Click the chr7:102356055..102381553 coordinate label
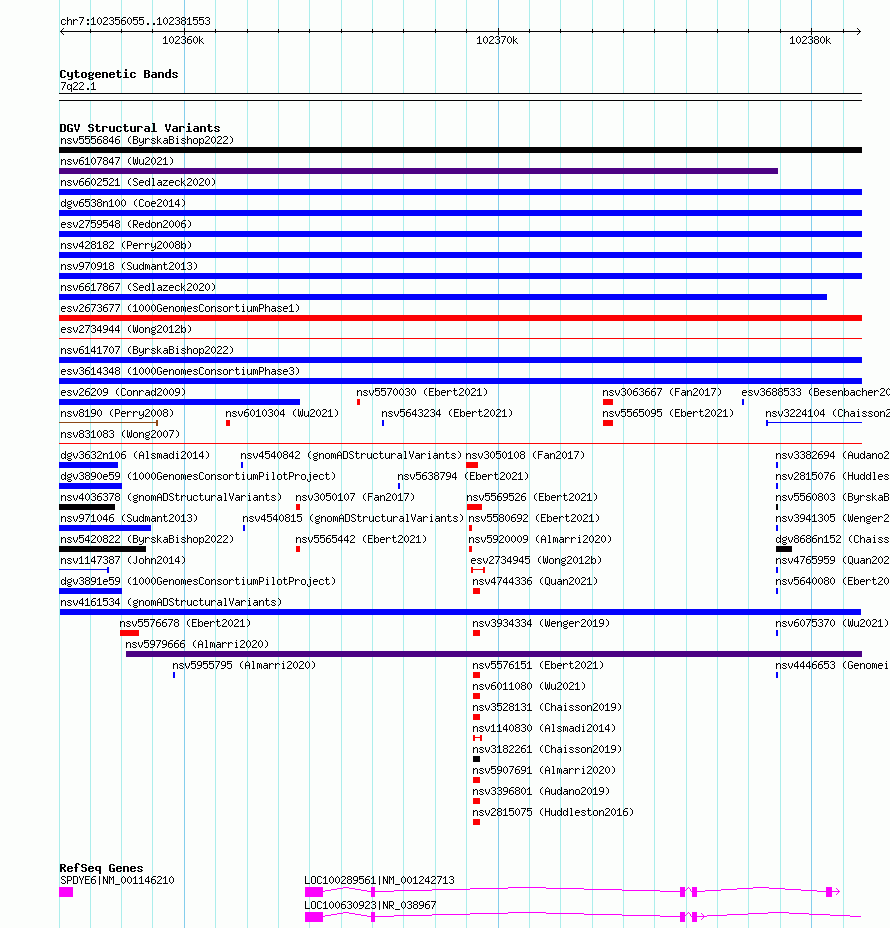This screenshot has width=890, height=928. [135, 21]
